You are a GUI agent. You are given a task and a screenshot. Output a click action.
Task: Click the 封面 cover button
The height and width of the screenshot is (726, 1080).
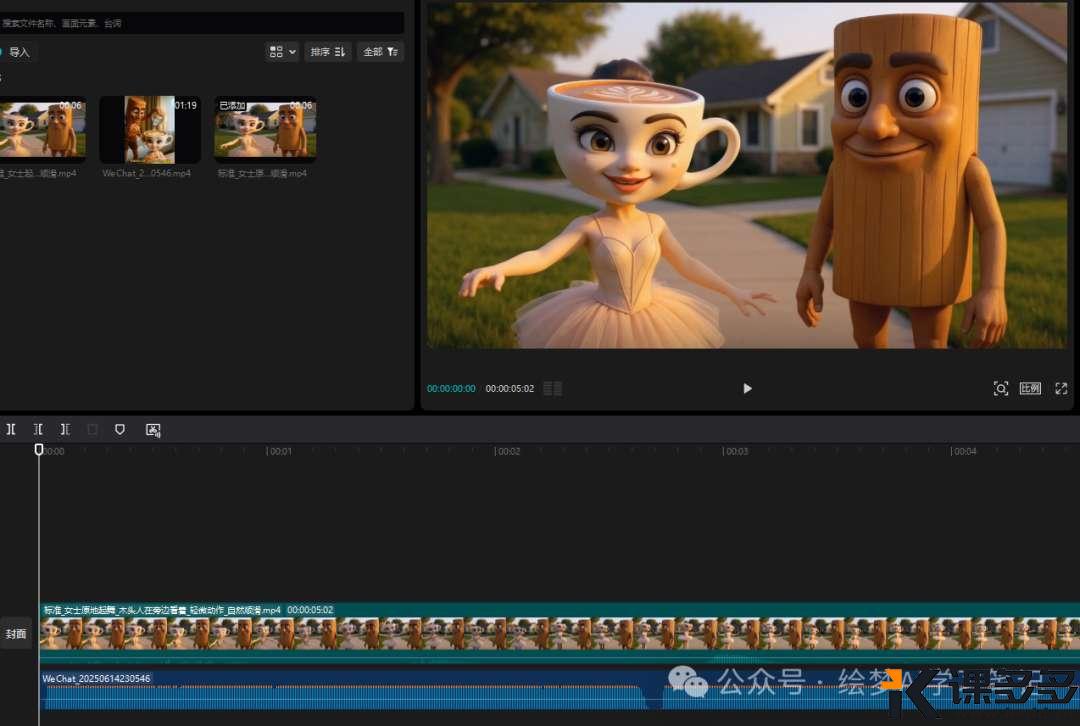pos(16,634)
